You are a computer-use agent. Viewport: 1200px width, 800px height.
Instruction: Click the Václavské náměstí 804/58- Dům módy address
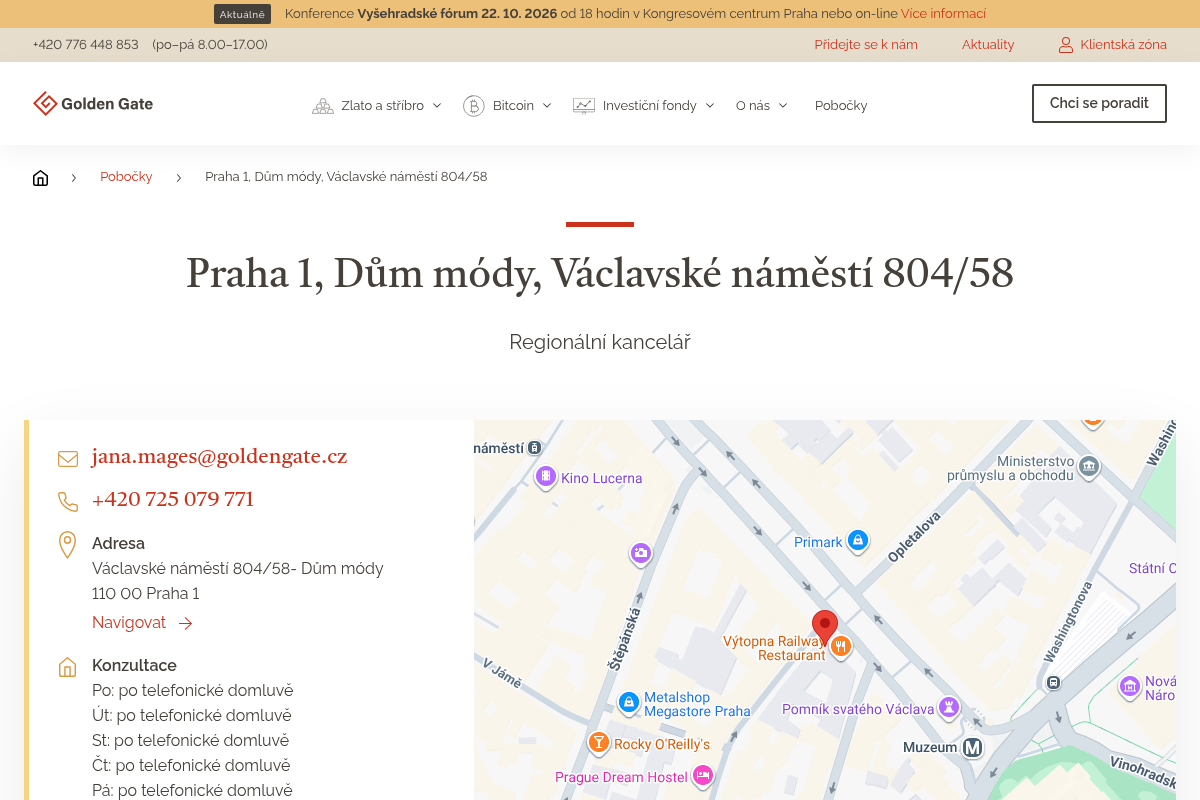238,569
